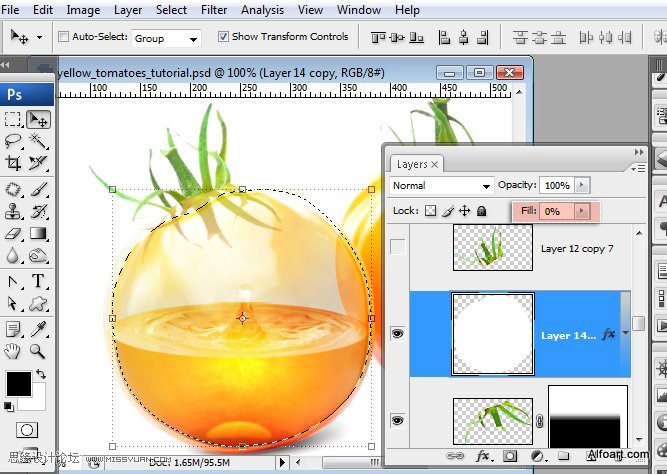Select the Gradient tool
The height and width of the screenshot is (474, 667).
pos(38,233)
